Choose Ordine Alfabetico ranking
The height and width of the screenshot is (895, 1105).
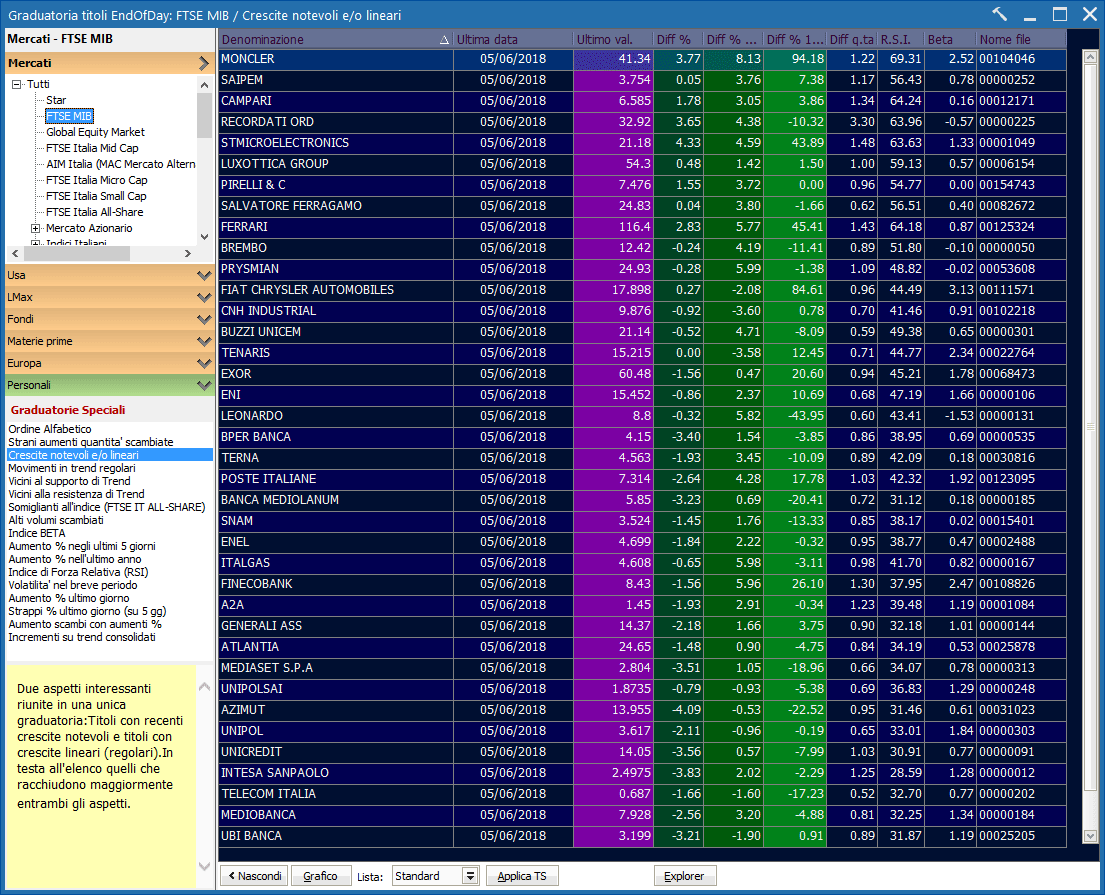[50, 429]
